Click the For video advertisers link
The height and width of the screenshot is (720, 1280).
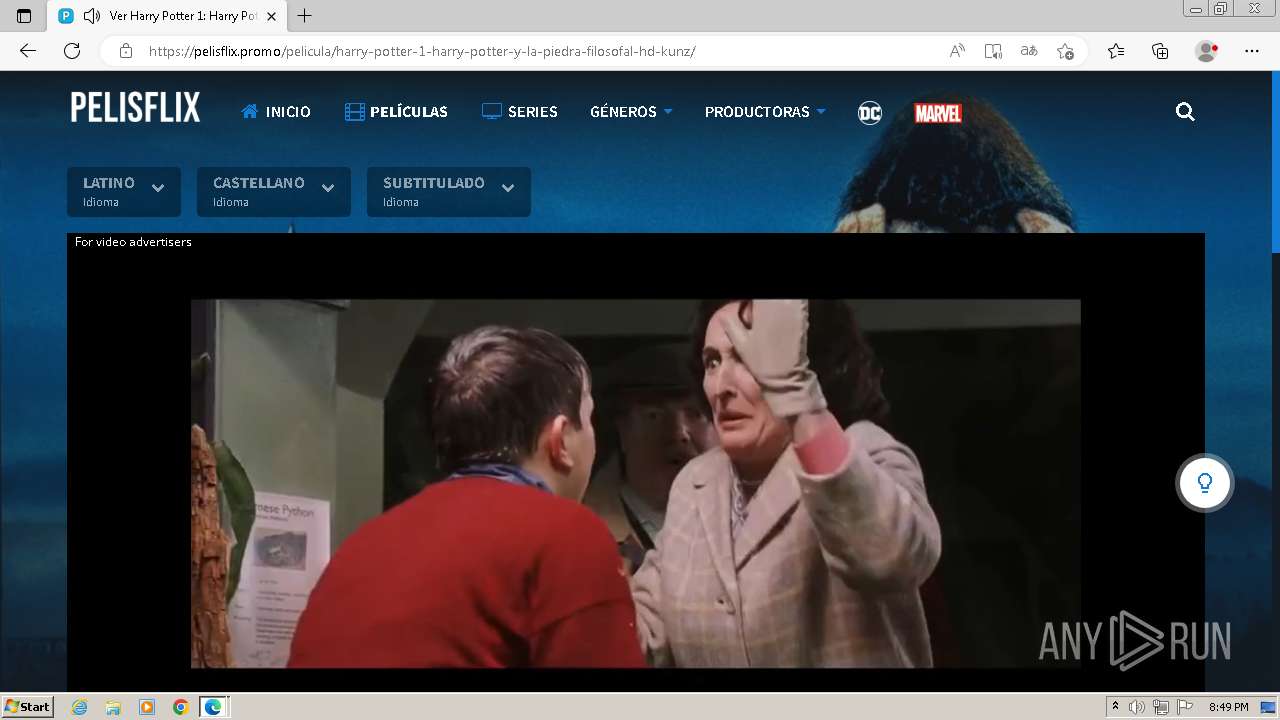tap(133, 242)
